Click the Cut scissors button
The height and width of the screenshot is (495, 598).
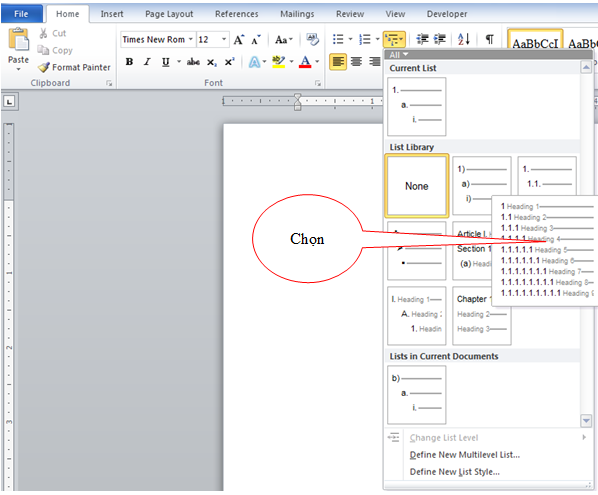(x=52, y=34)
